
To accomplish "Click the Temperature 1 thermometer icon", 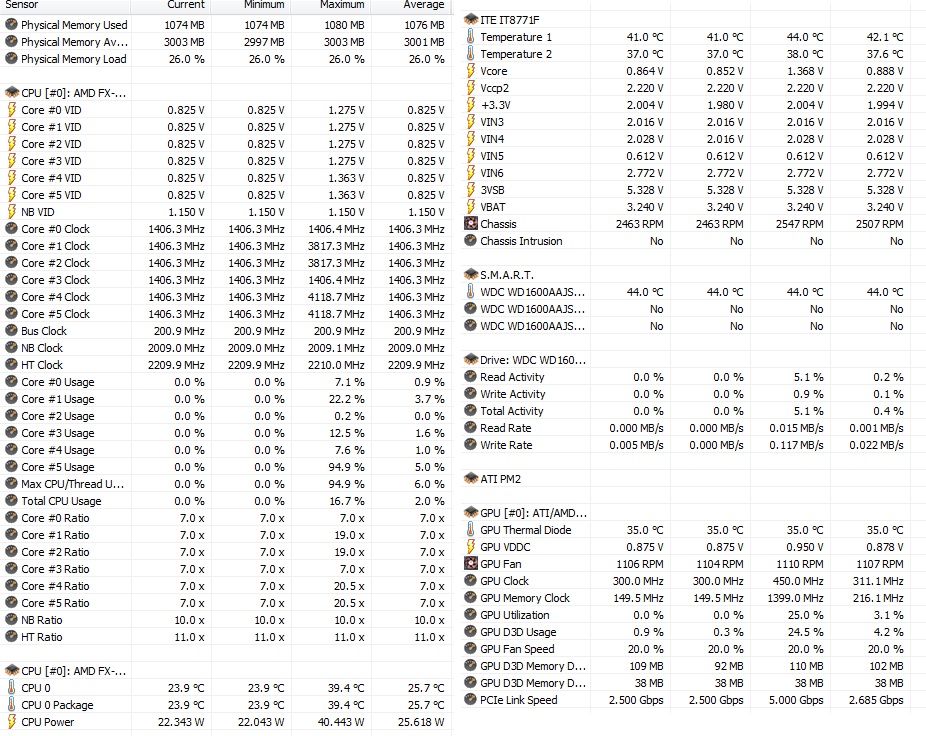I will pos(471,37).
